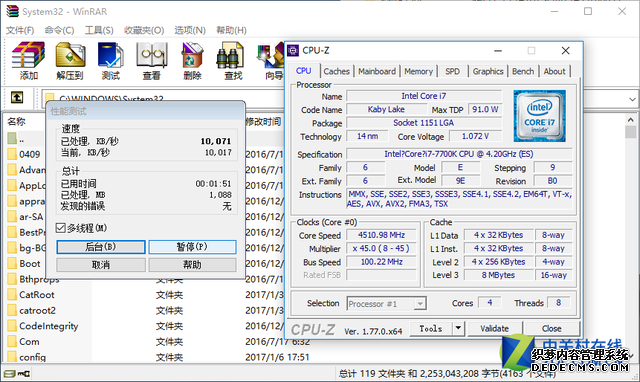
Task: Open the WinRAR address bar dropdown
Action: pyautogui.click(x=632, y=99)
